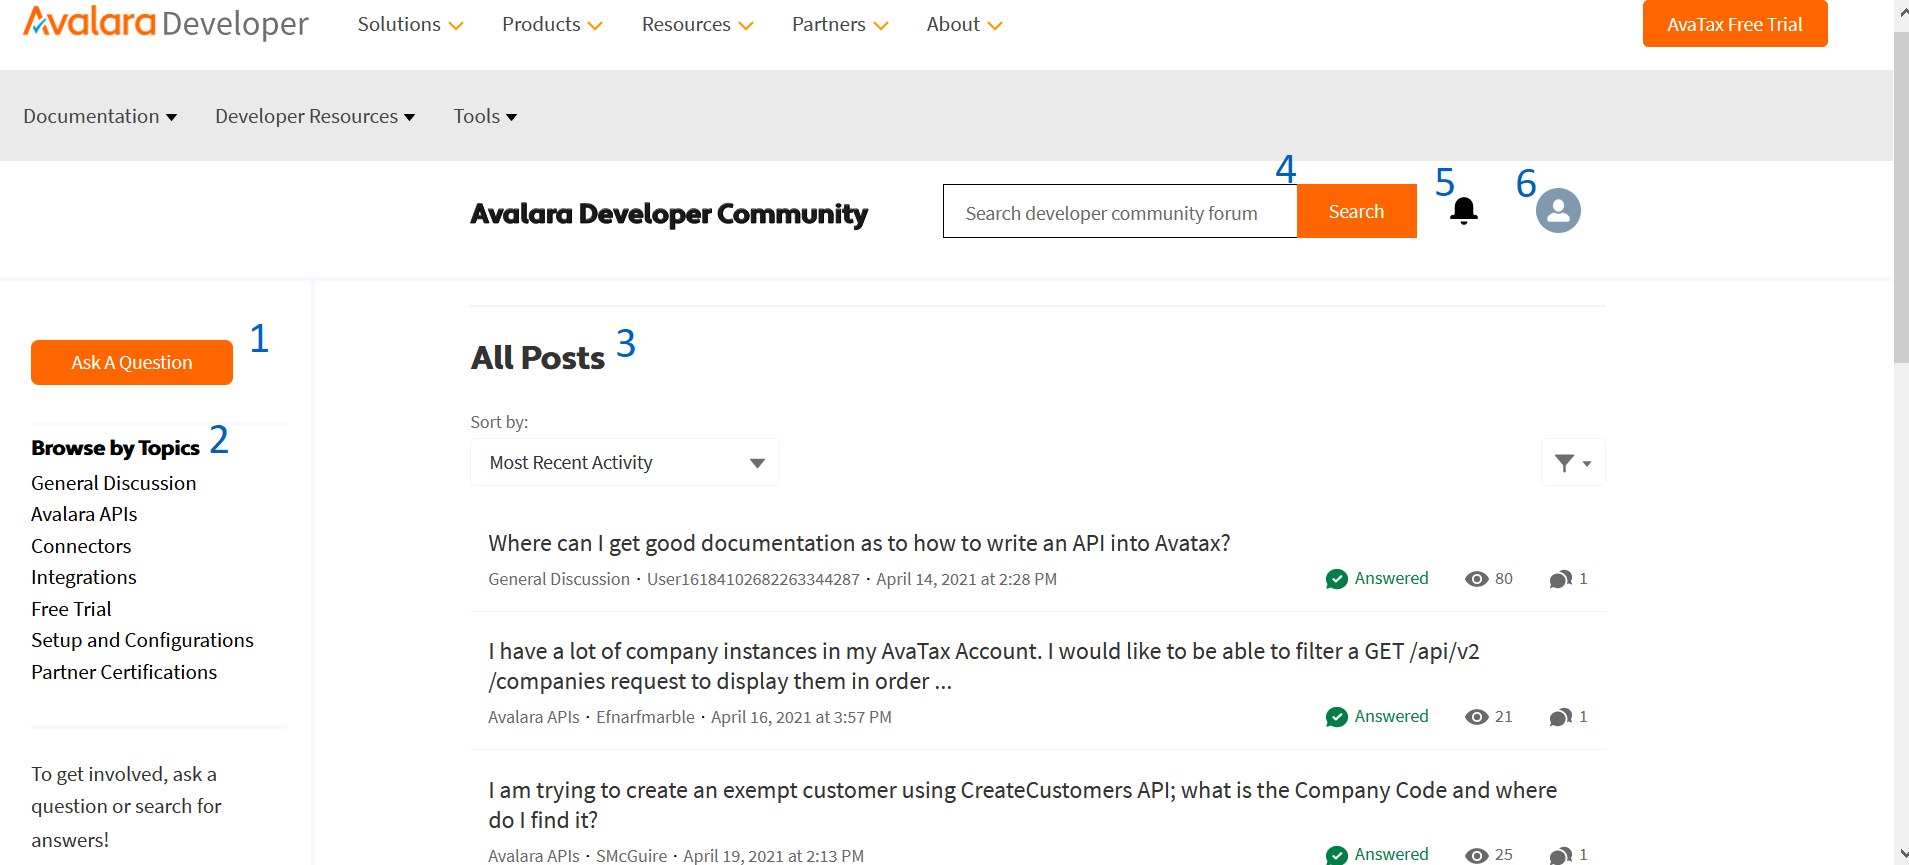Screen dimensions: 1909x865
Task: Focus the search developer community forum field
Action: point(1119,212)
